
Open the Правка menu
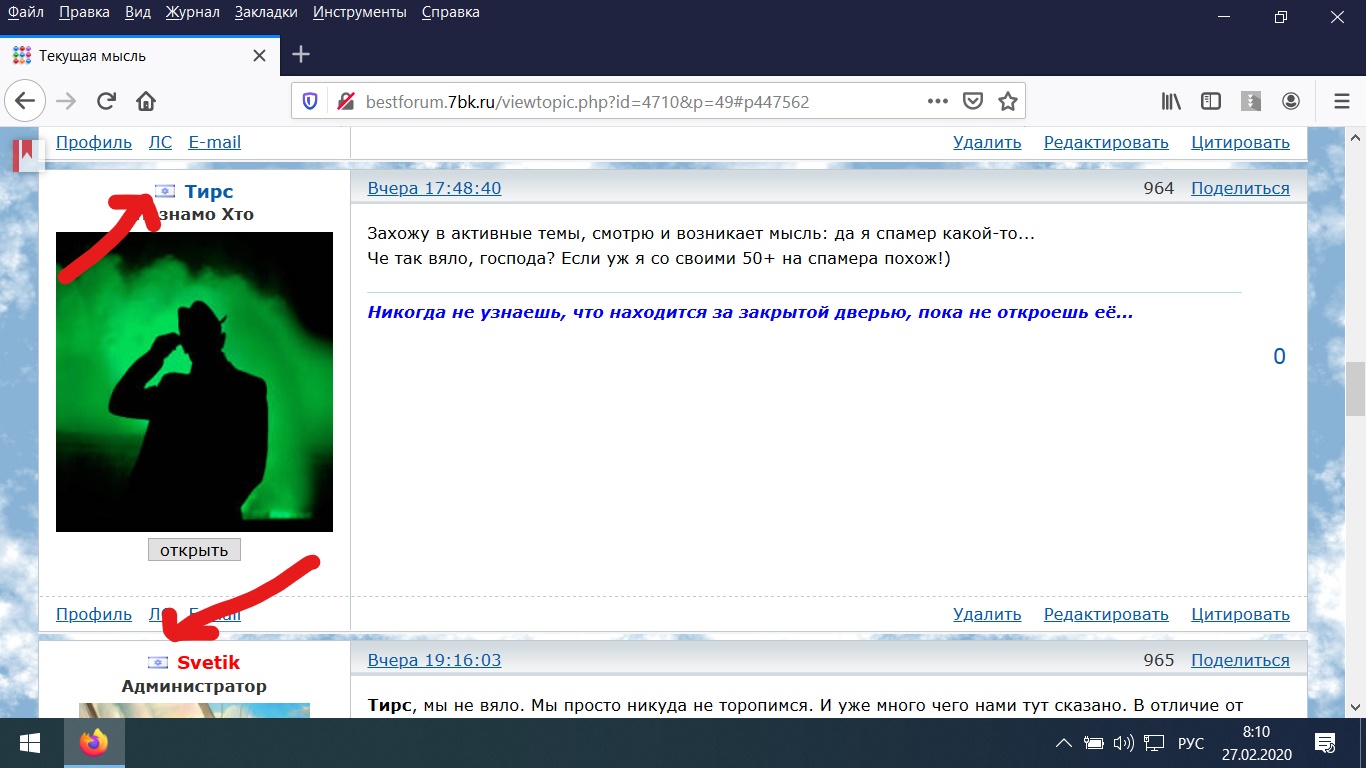(x=84, y=12)
